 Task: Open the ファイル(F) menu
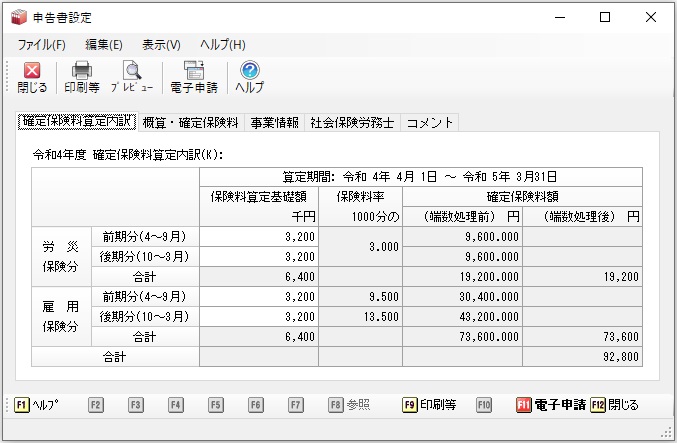coord(41,44)
